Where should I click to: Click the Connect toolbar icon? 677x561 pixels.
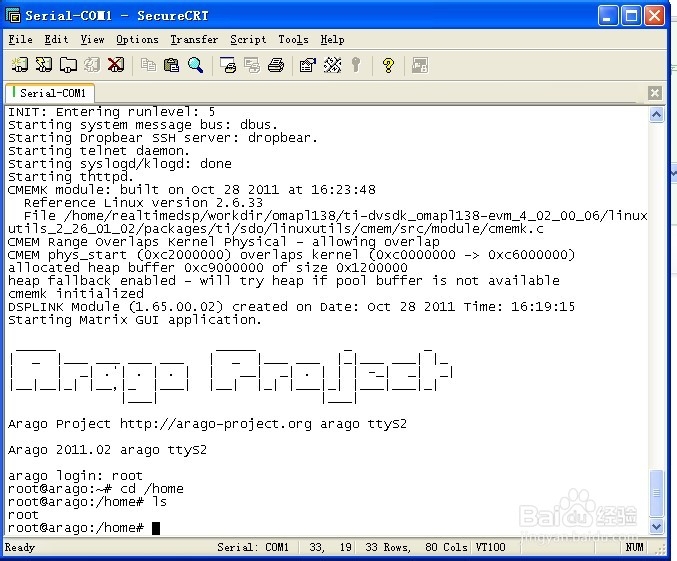(20, 65)
